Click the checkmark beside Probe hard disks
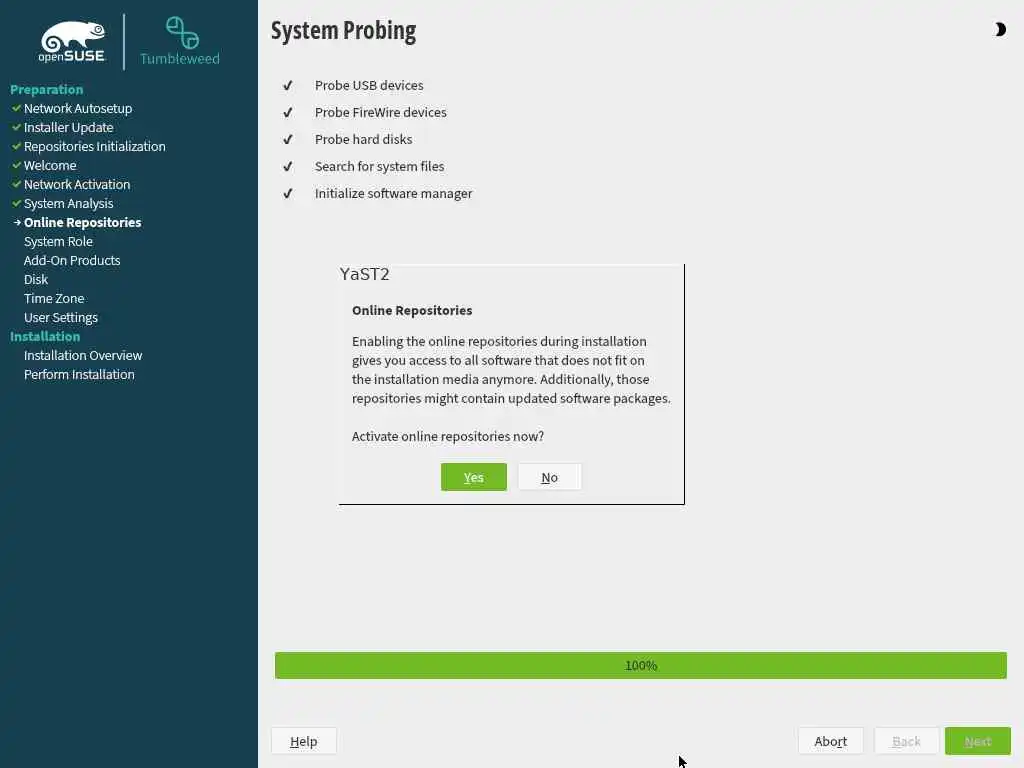 287,139
